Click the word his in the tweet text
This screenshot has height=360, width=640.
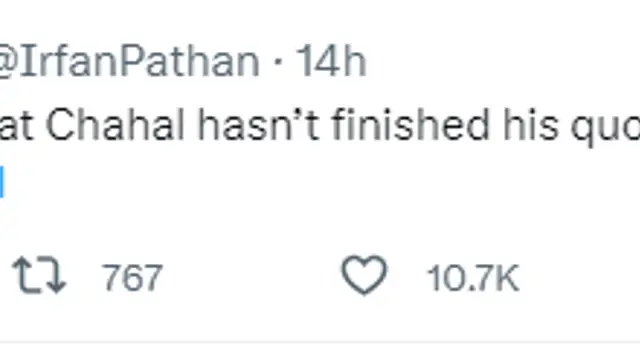530,125
